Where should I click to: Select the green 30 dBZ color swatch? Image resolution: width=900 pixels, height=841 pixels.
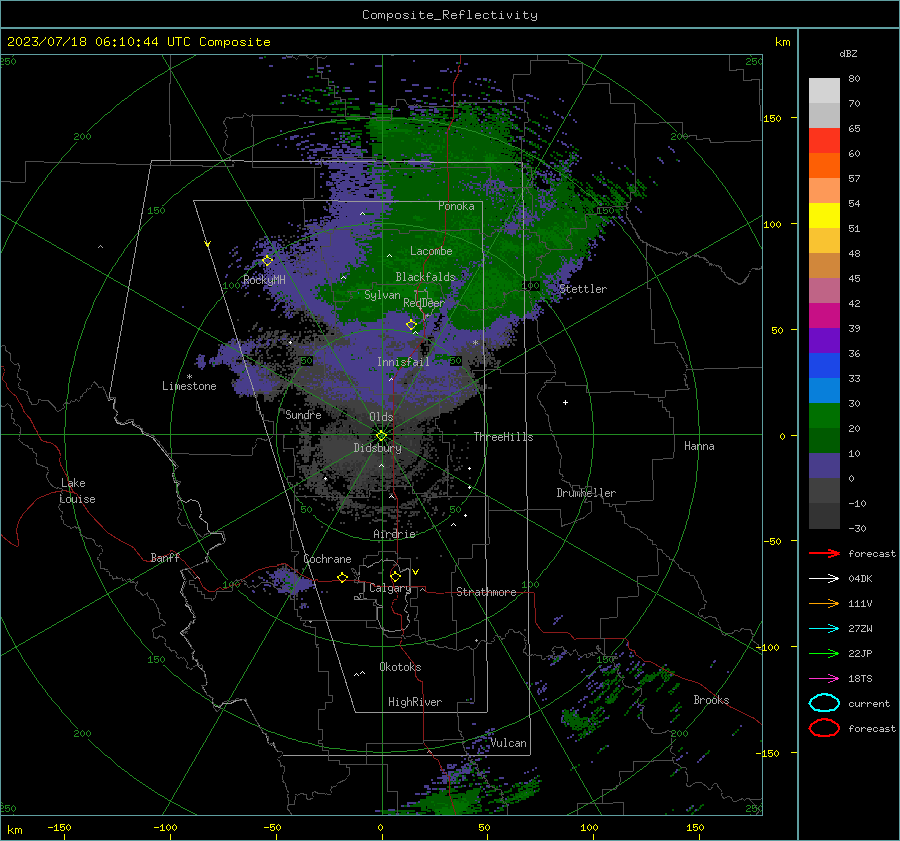coord(824,416)
